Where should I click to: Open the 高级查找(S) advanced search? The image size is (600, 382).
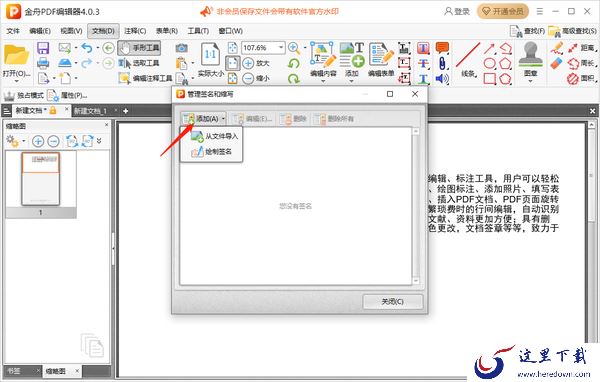572,31
